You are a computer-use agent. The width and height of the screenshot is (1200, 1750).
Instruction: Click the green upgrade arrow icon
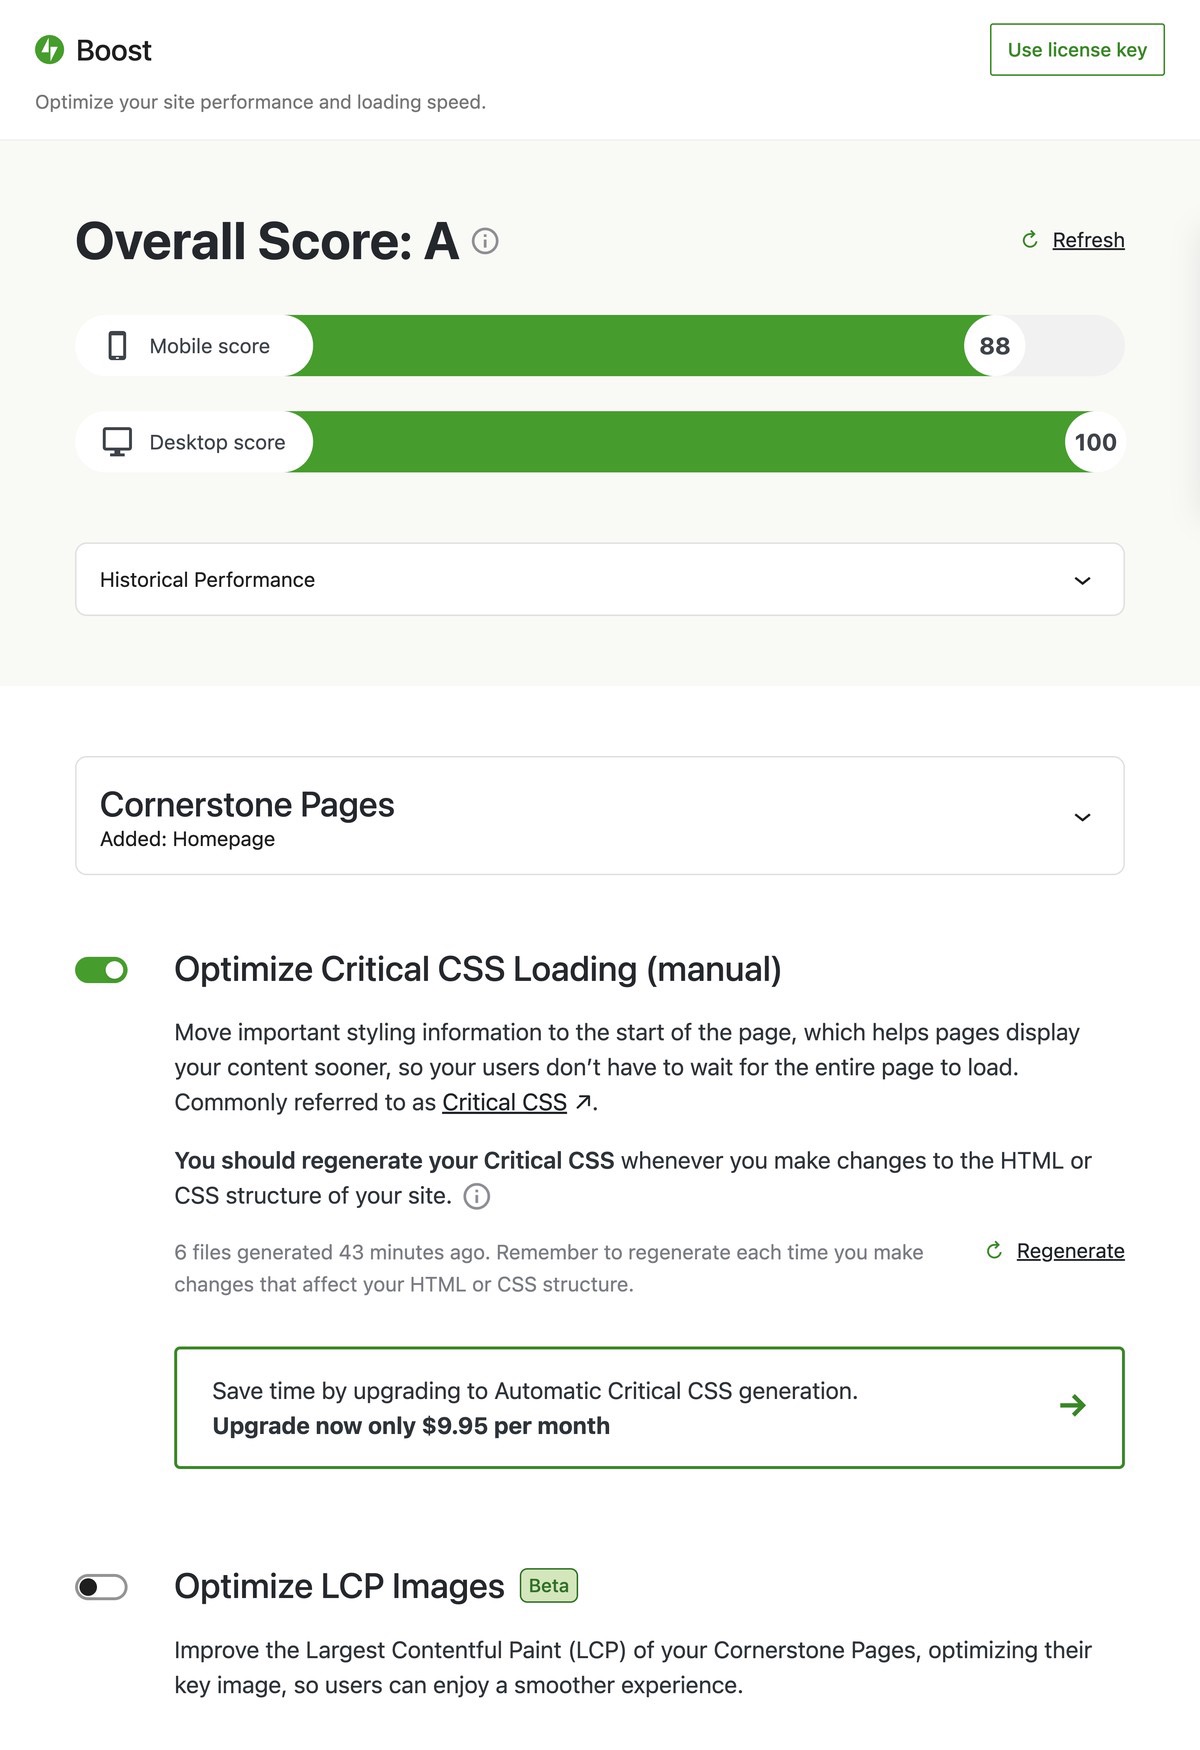point(1073,1406)
